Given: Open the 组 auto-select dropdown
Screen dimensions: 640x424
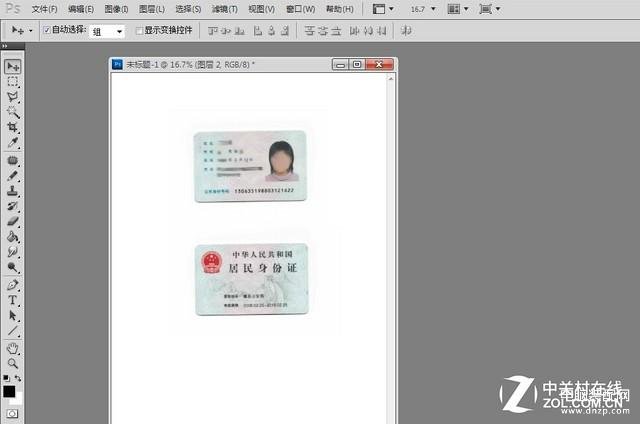Looking at the screenshot, I should (x=107, y=31).
